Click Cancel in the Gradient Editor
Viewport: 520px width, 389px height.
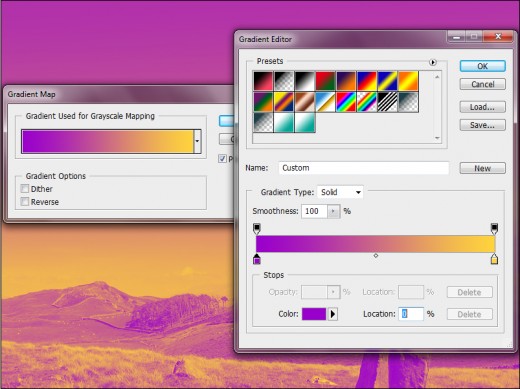coord(483,84)
